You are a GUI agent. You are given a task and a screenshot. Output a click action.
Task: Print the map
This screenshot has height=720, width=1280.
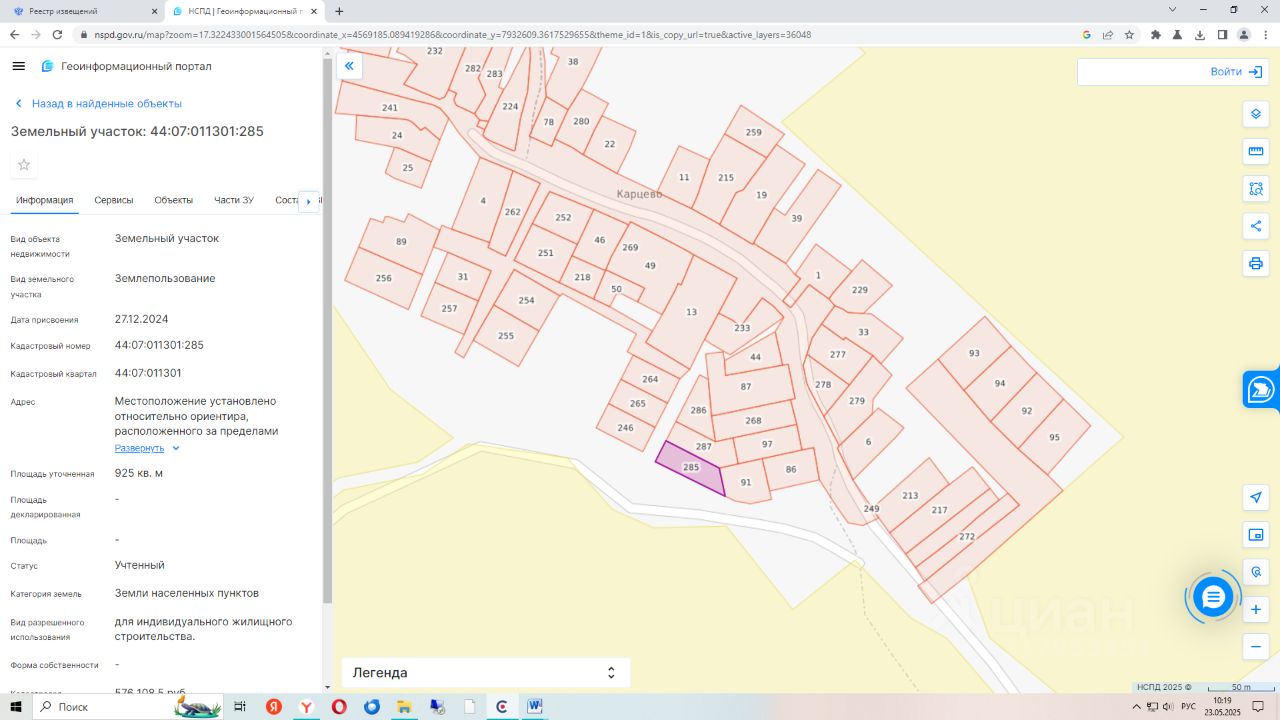coord(1256,264)
